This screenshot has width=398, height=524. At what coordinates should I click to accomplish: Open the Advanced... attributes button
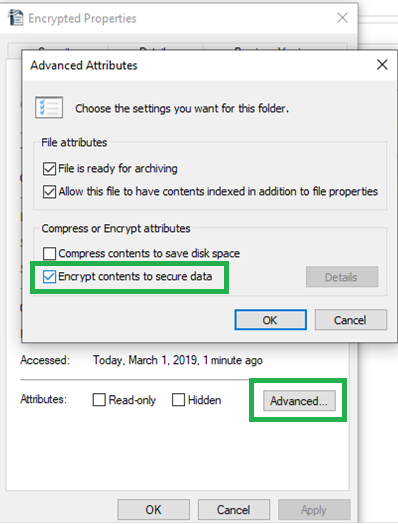[x=299, y=401]
